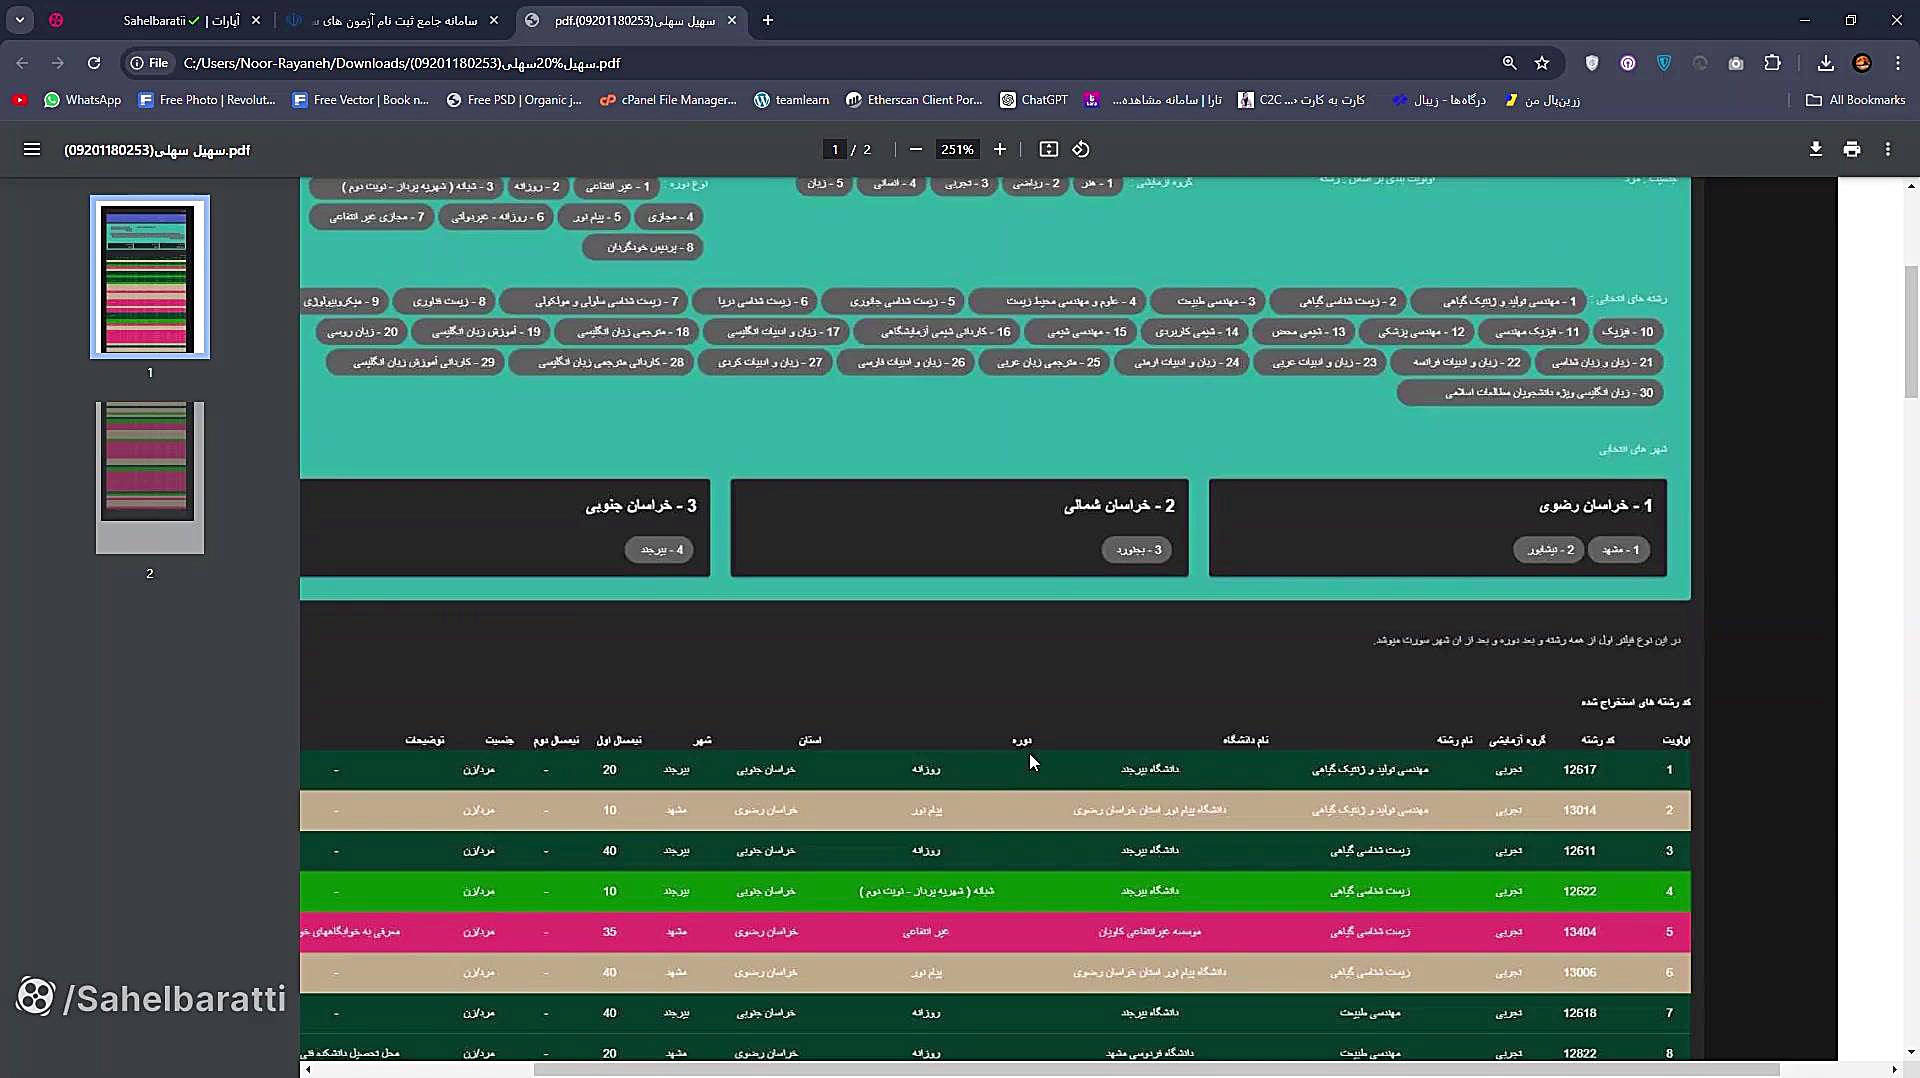The height and width of the screenshot is (1078, 1920).
Task: Open the WhatsApp bookmark
Action: (x=83, y=100)
